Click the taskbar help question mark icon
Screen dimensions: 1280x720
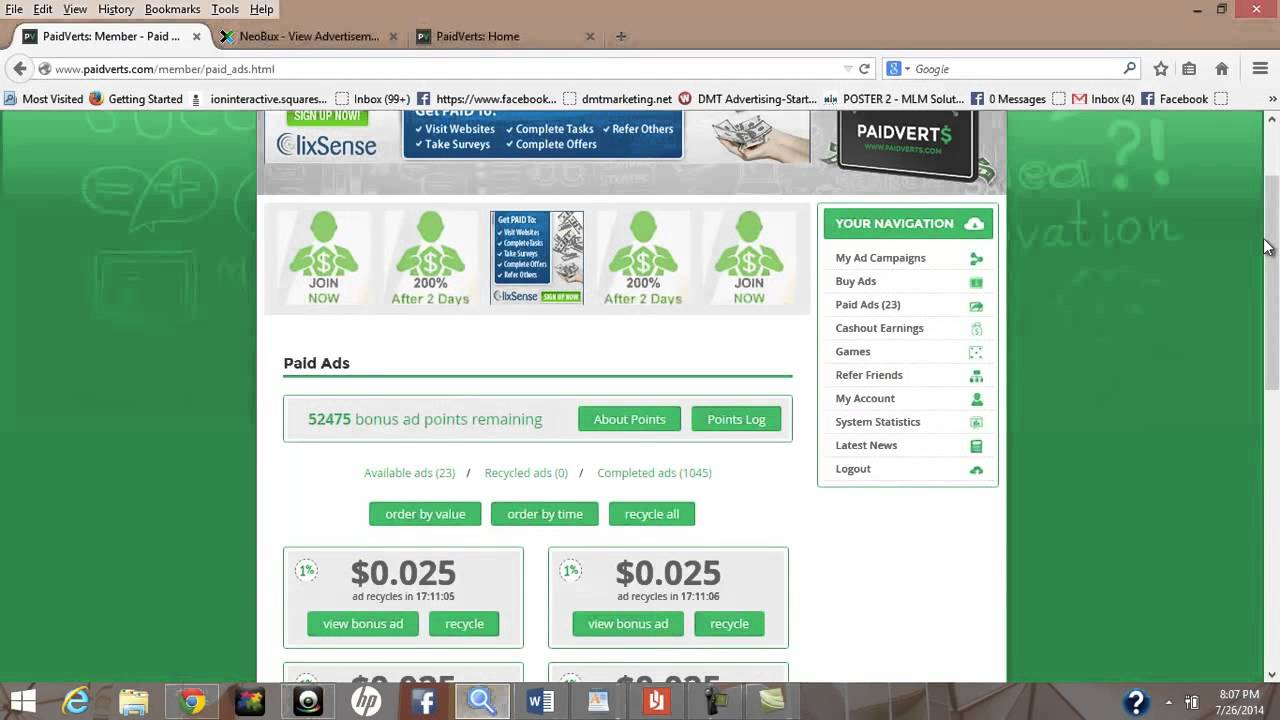(x=1136, y=701)
